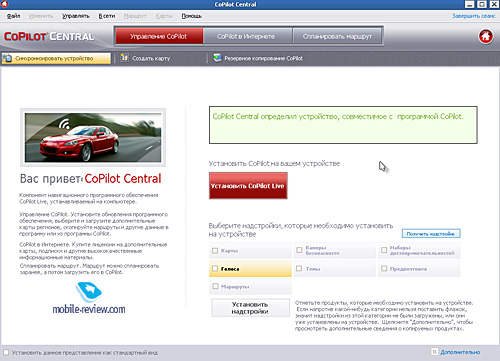Toggle the Темы checkbox
Viewport: 500px width, 361px height.
tap(299, 268)
